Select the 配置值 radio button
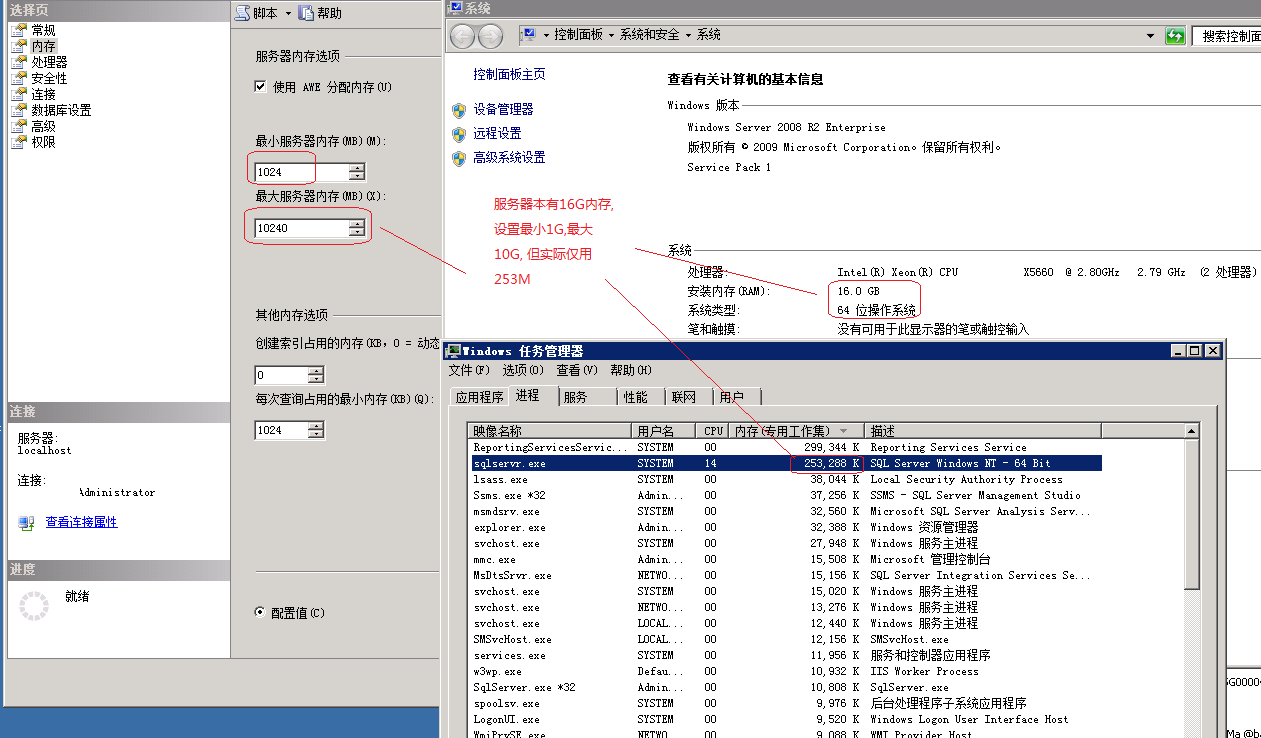The image size is (1261, 738). [261, 613]
